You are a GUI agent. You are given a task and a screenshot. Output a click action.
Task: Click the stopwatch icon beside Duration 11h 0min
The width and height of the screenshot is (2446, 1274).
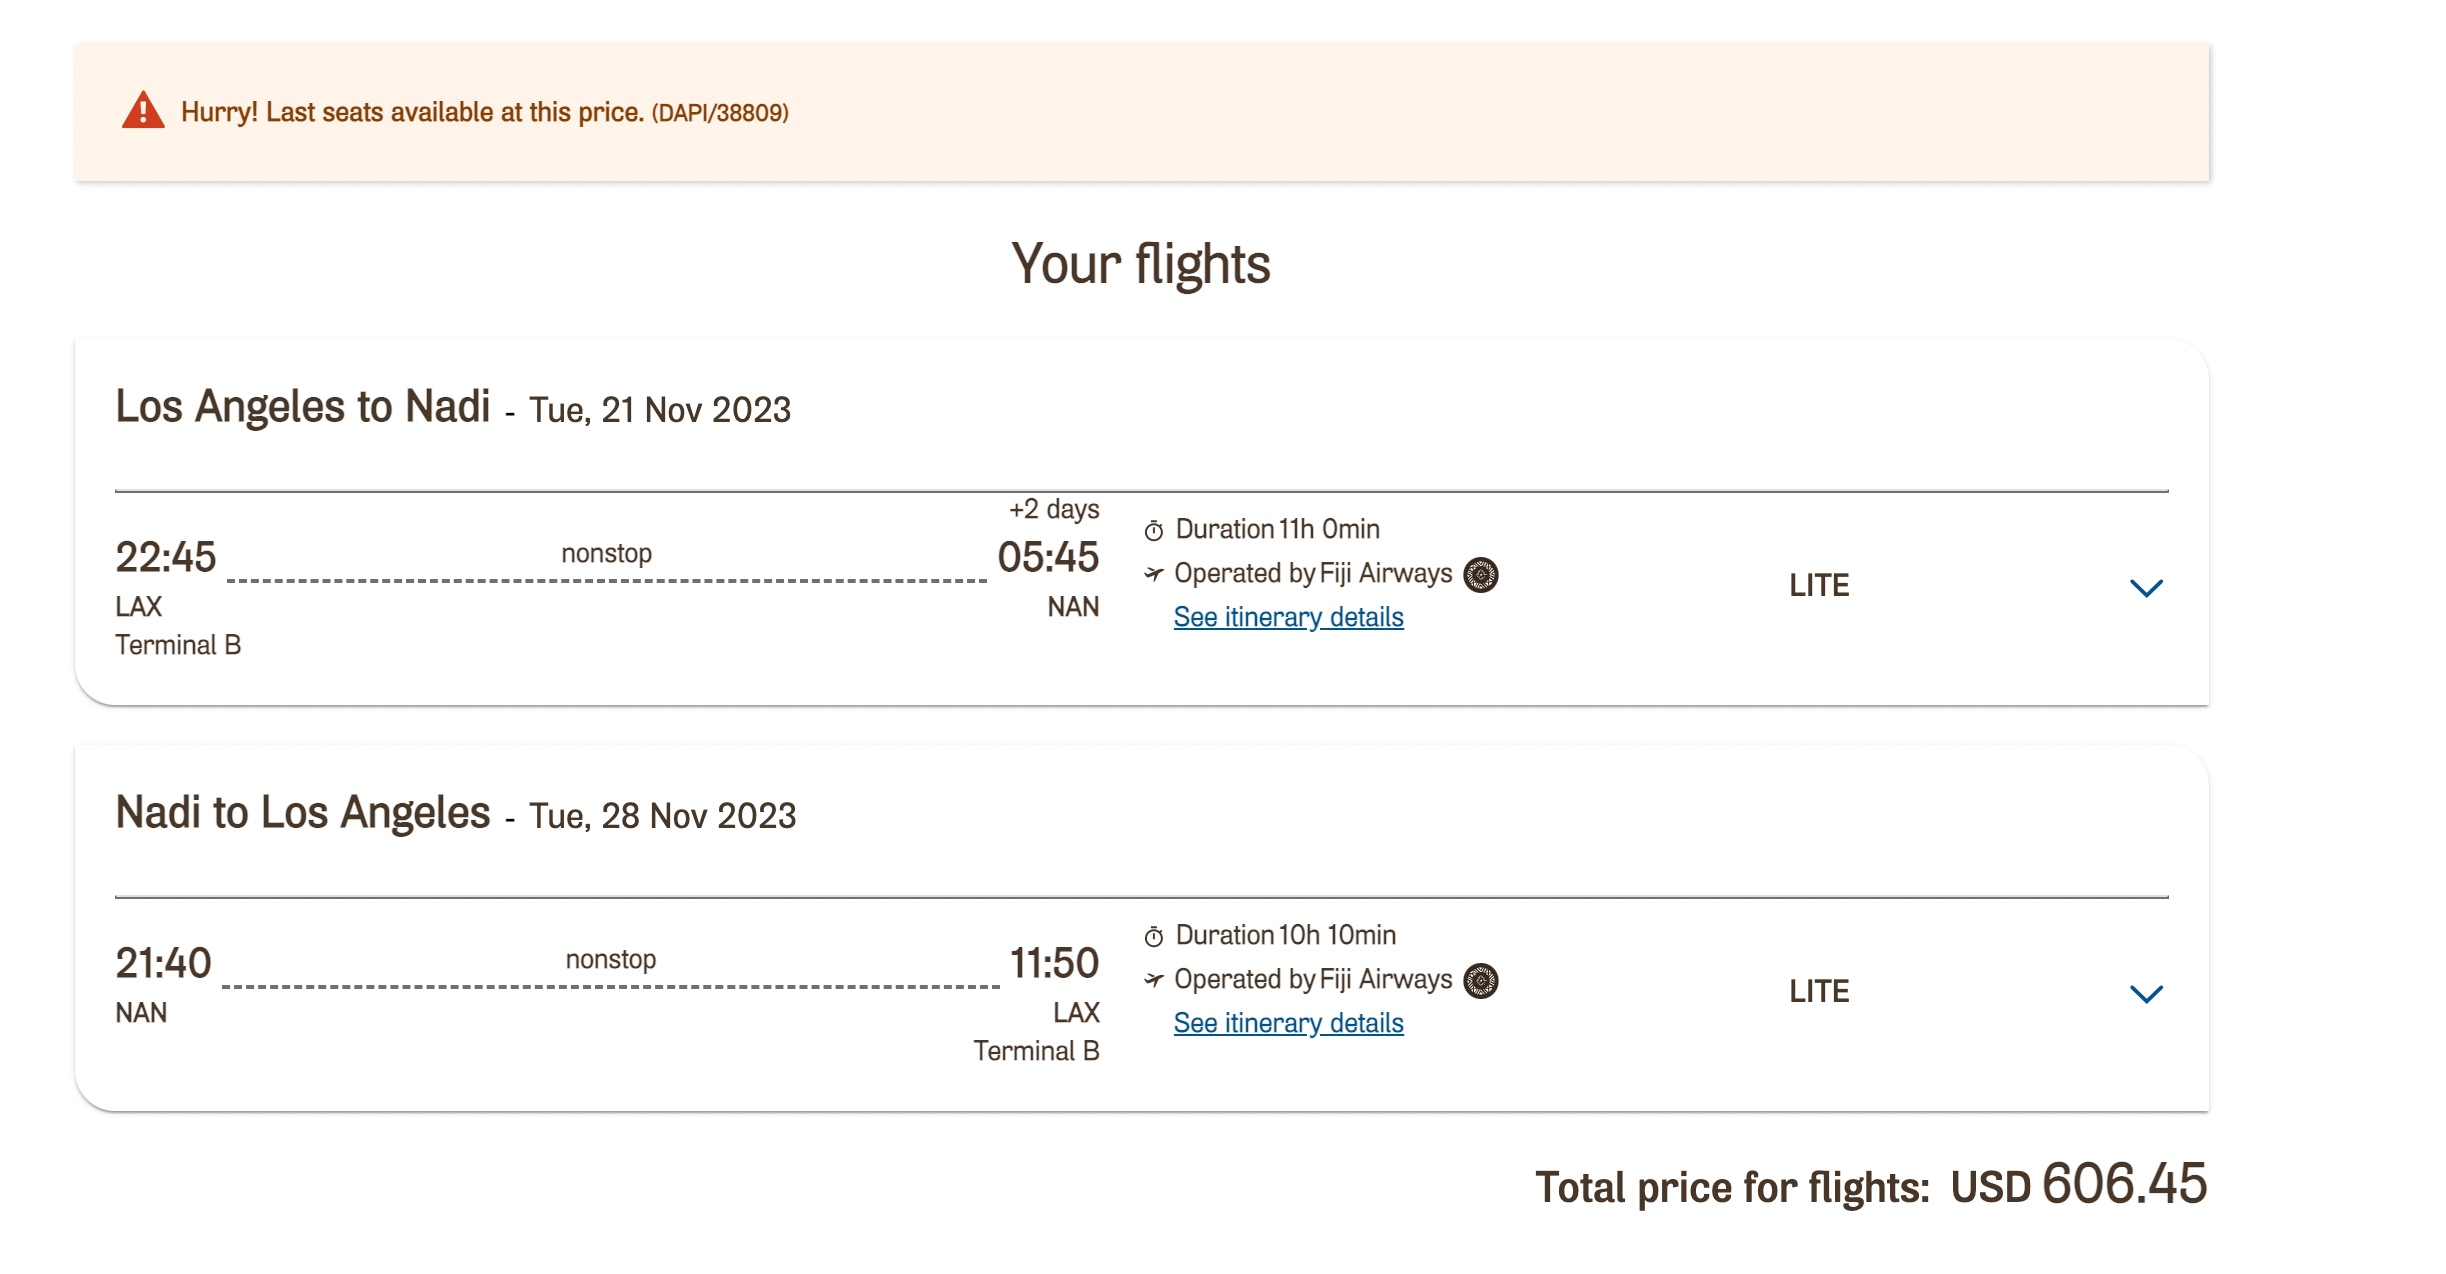point(1154,530)
